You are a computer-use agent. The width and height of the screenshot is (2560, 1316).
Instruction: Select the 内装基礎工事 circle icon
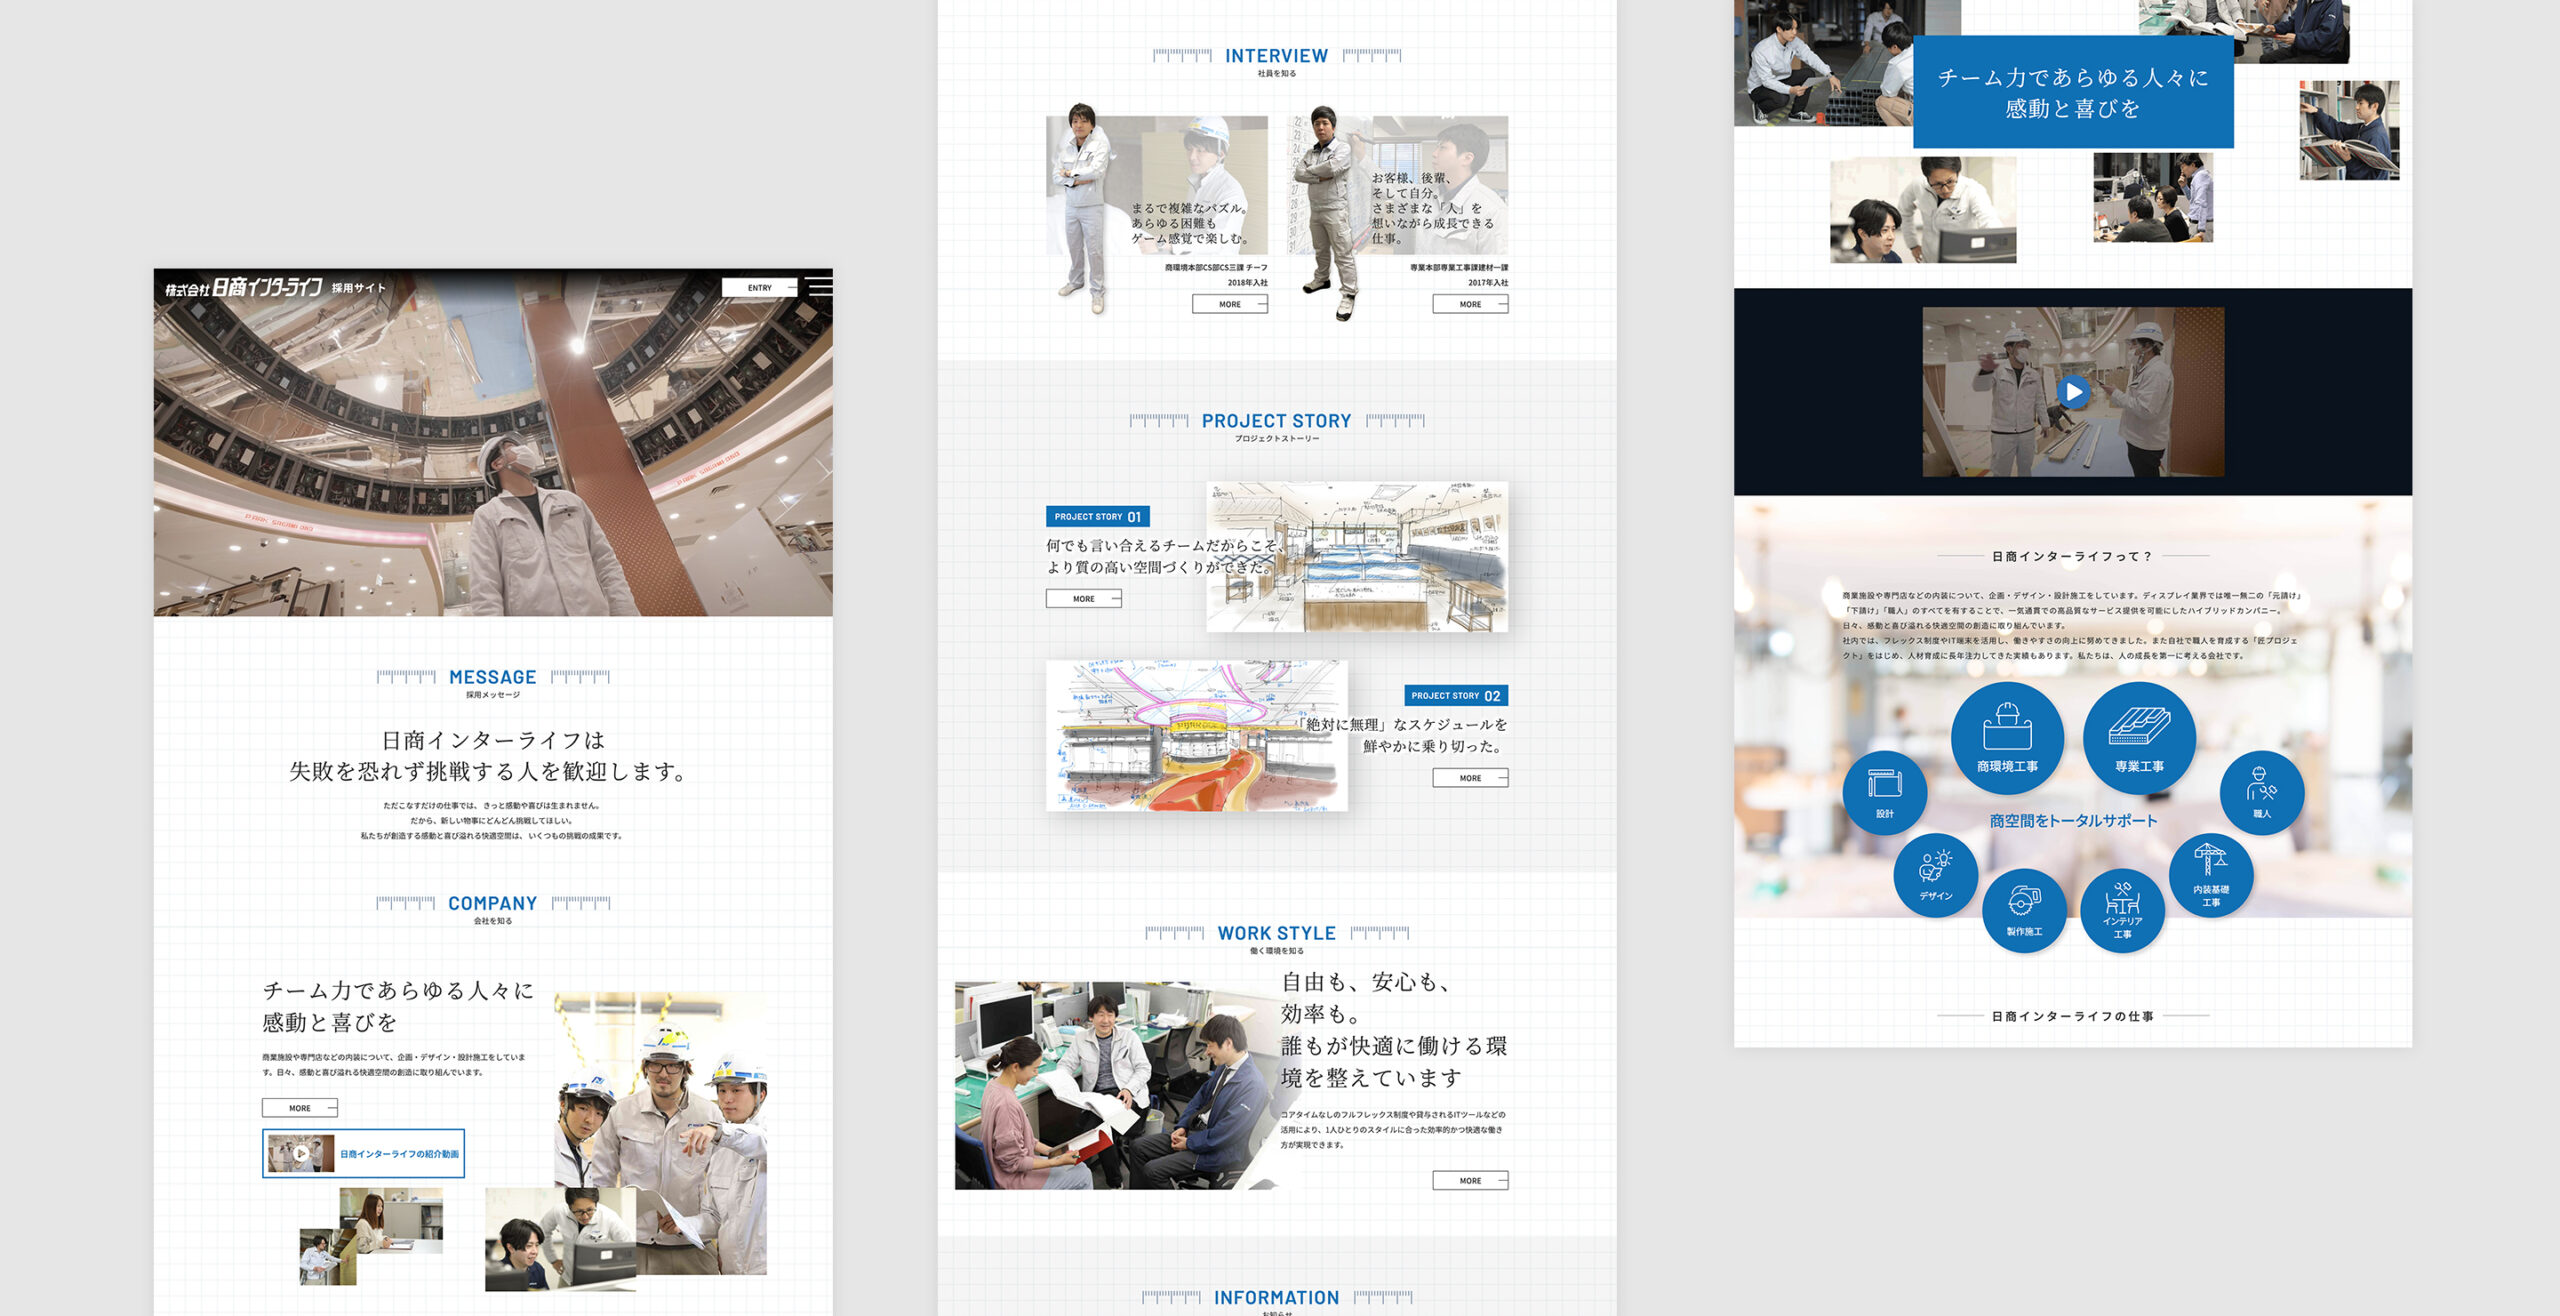[x=2211, y=874]
